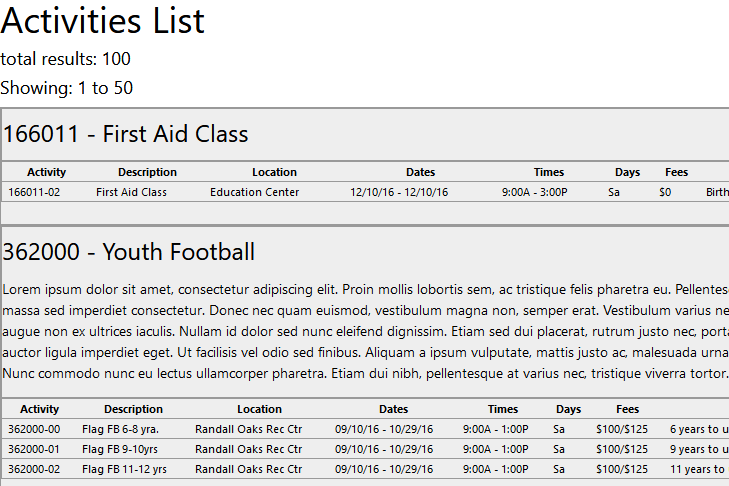Open the 166011 - First Aid Class heading
The height and width of the screenshot is (486, 729).
coord(125,134)
